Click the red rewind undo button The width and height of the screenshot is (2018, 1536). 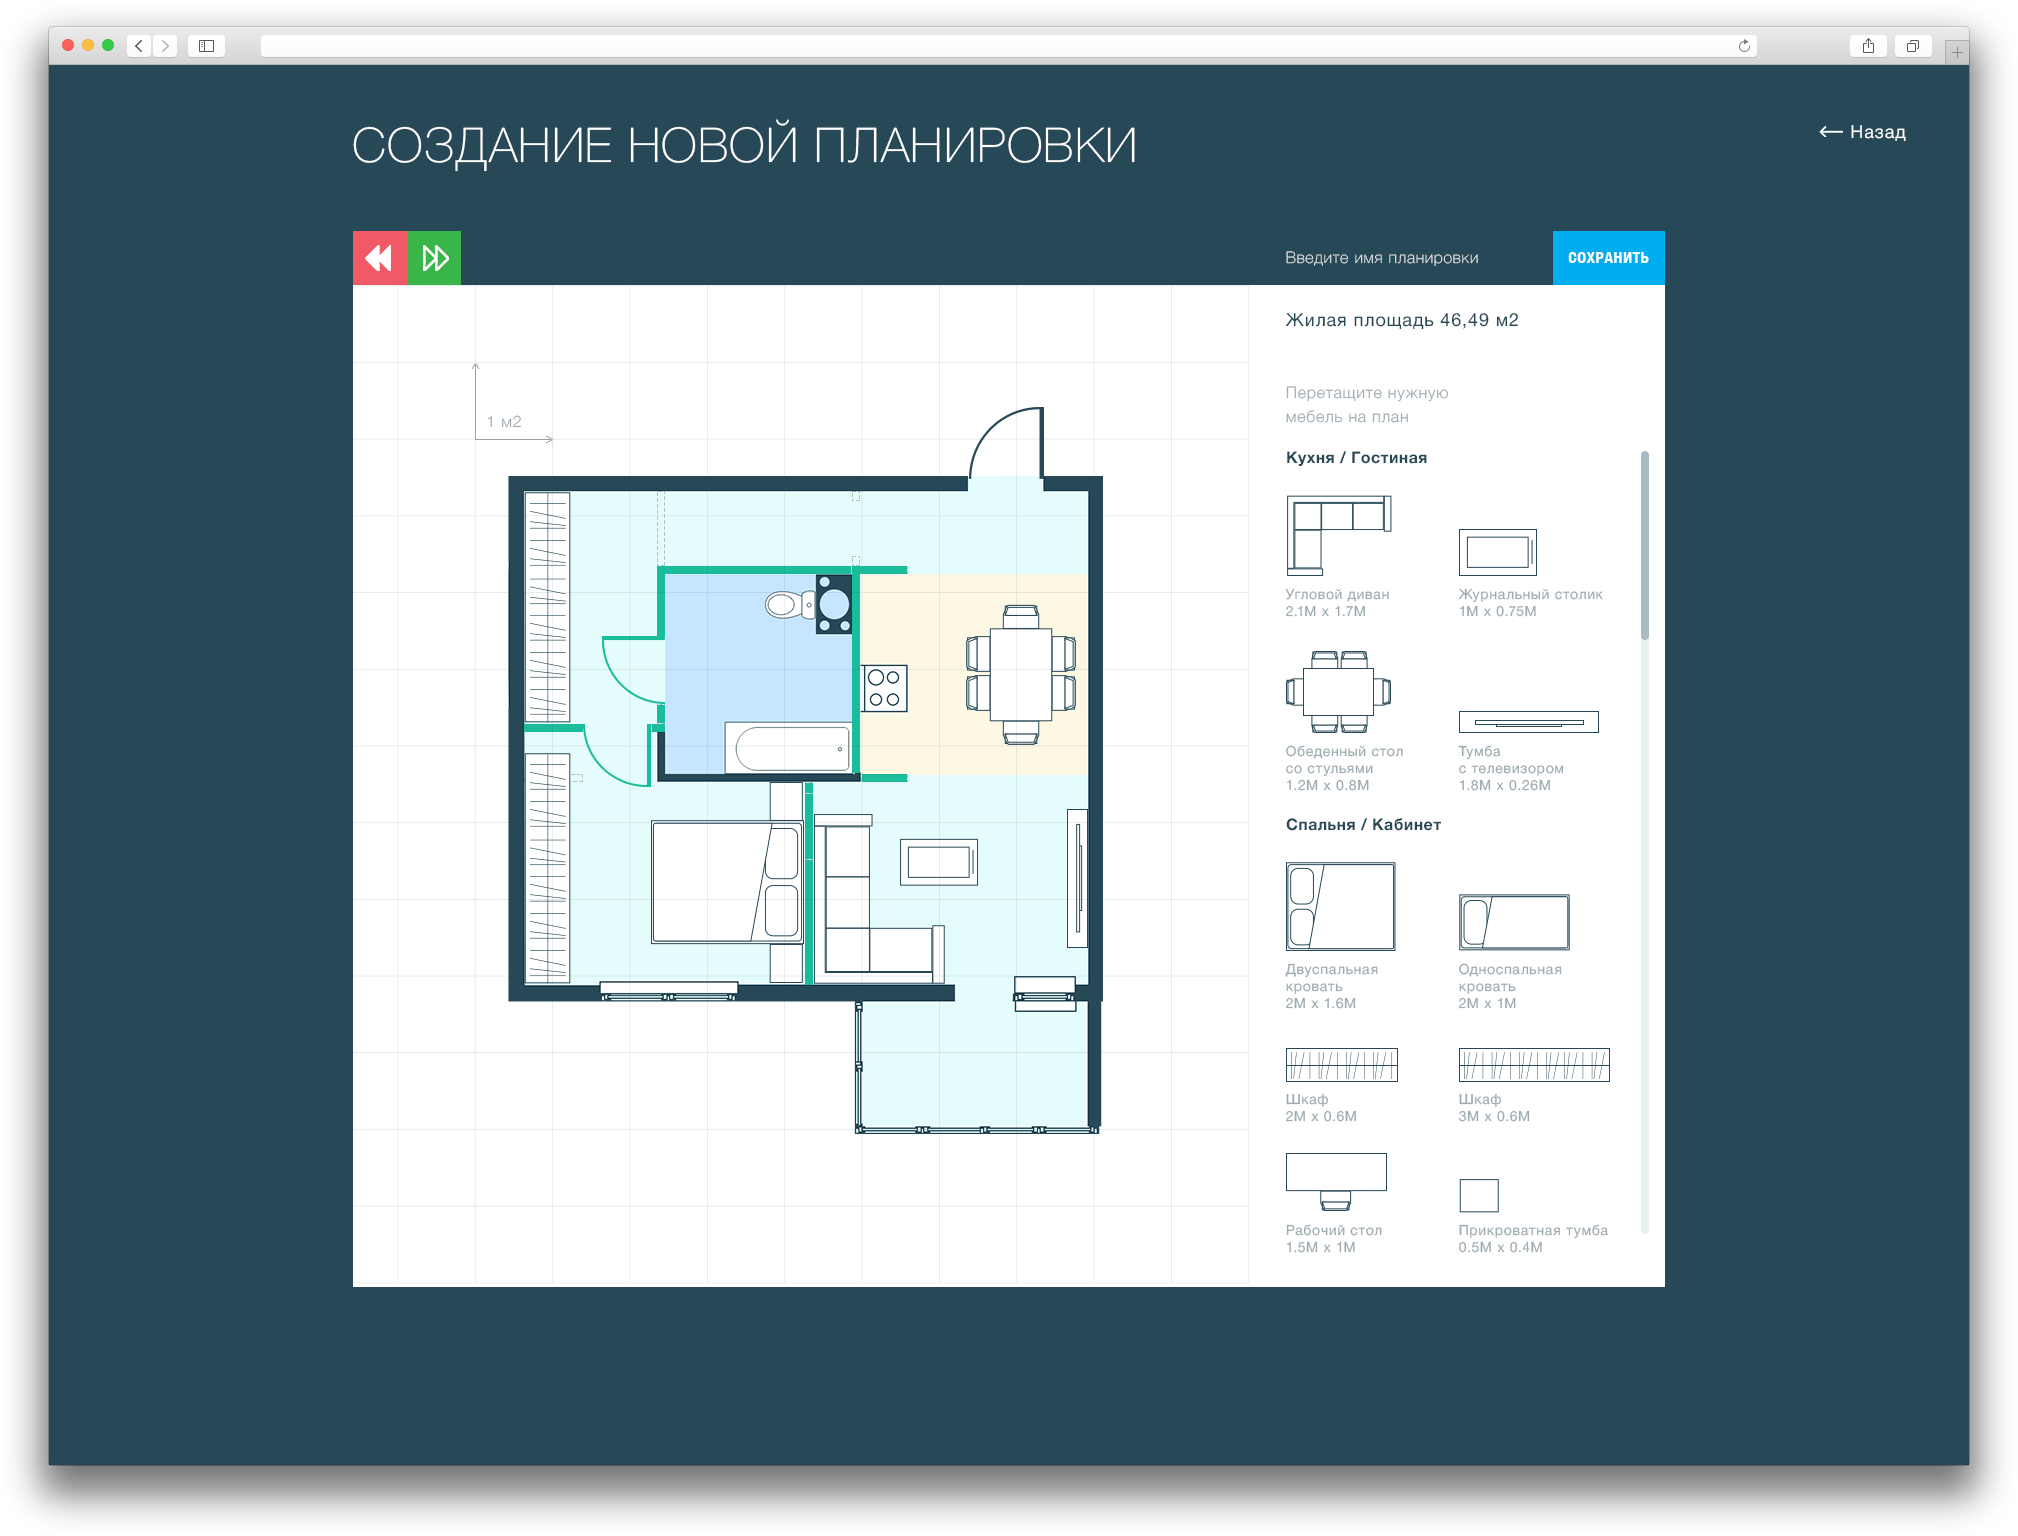[x=380, y=258]
